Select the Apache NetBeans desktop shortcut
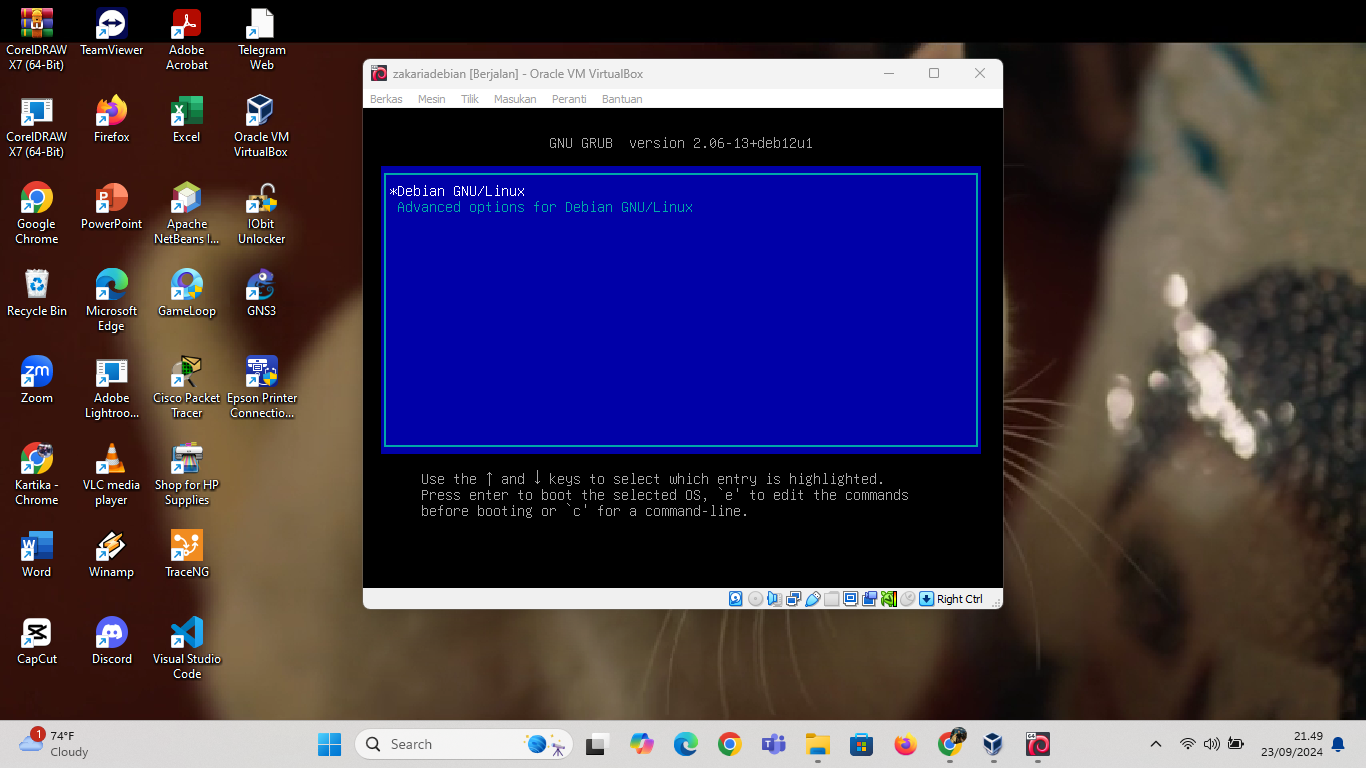The height and width of the screenshot is (768, 1366). click(187, 214)
